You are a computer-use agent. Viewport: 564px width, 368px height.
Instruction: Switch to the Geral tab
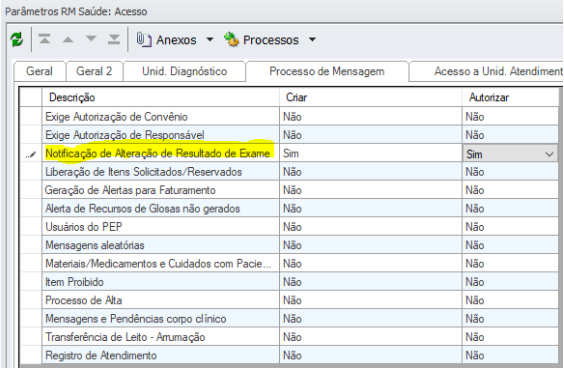tap(40, 71)
